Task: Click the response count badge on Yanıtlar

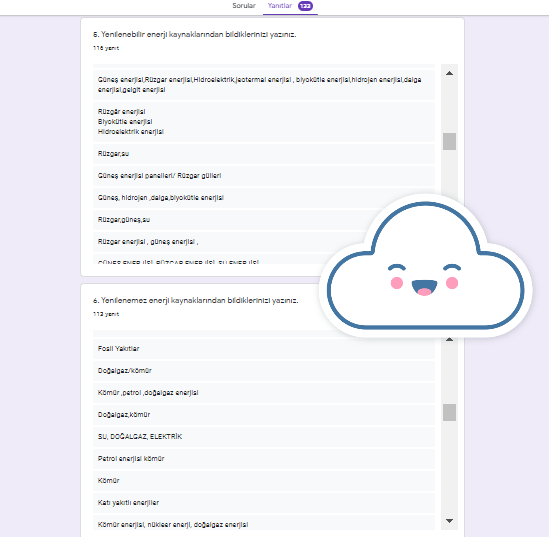Action: click(x=305, y=6)
